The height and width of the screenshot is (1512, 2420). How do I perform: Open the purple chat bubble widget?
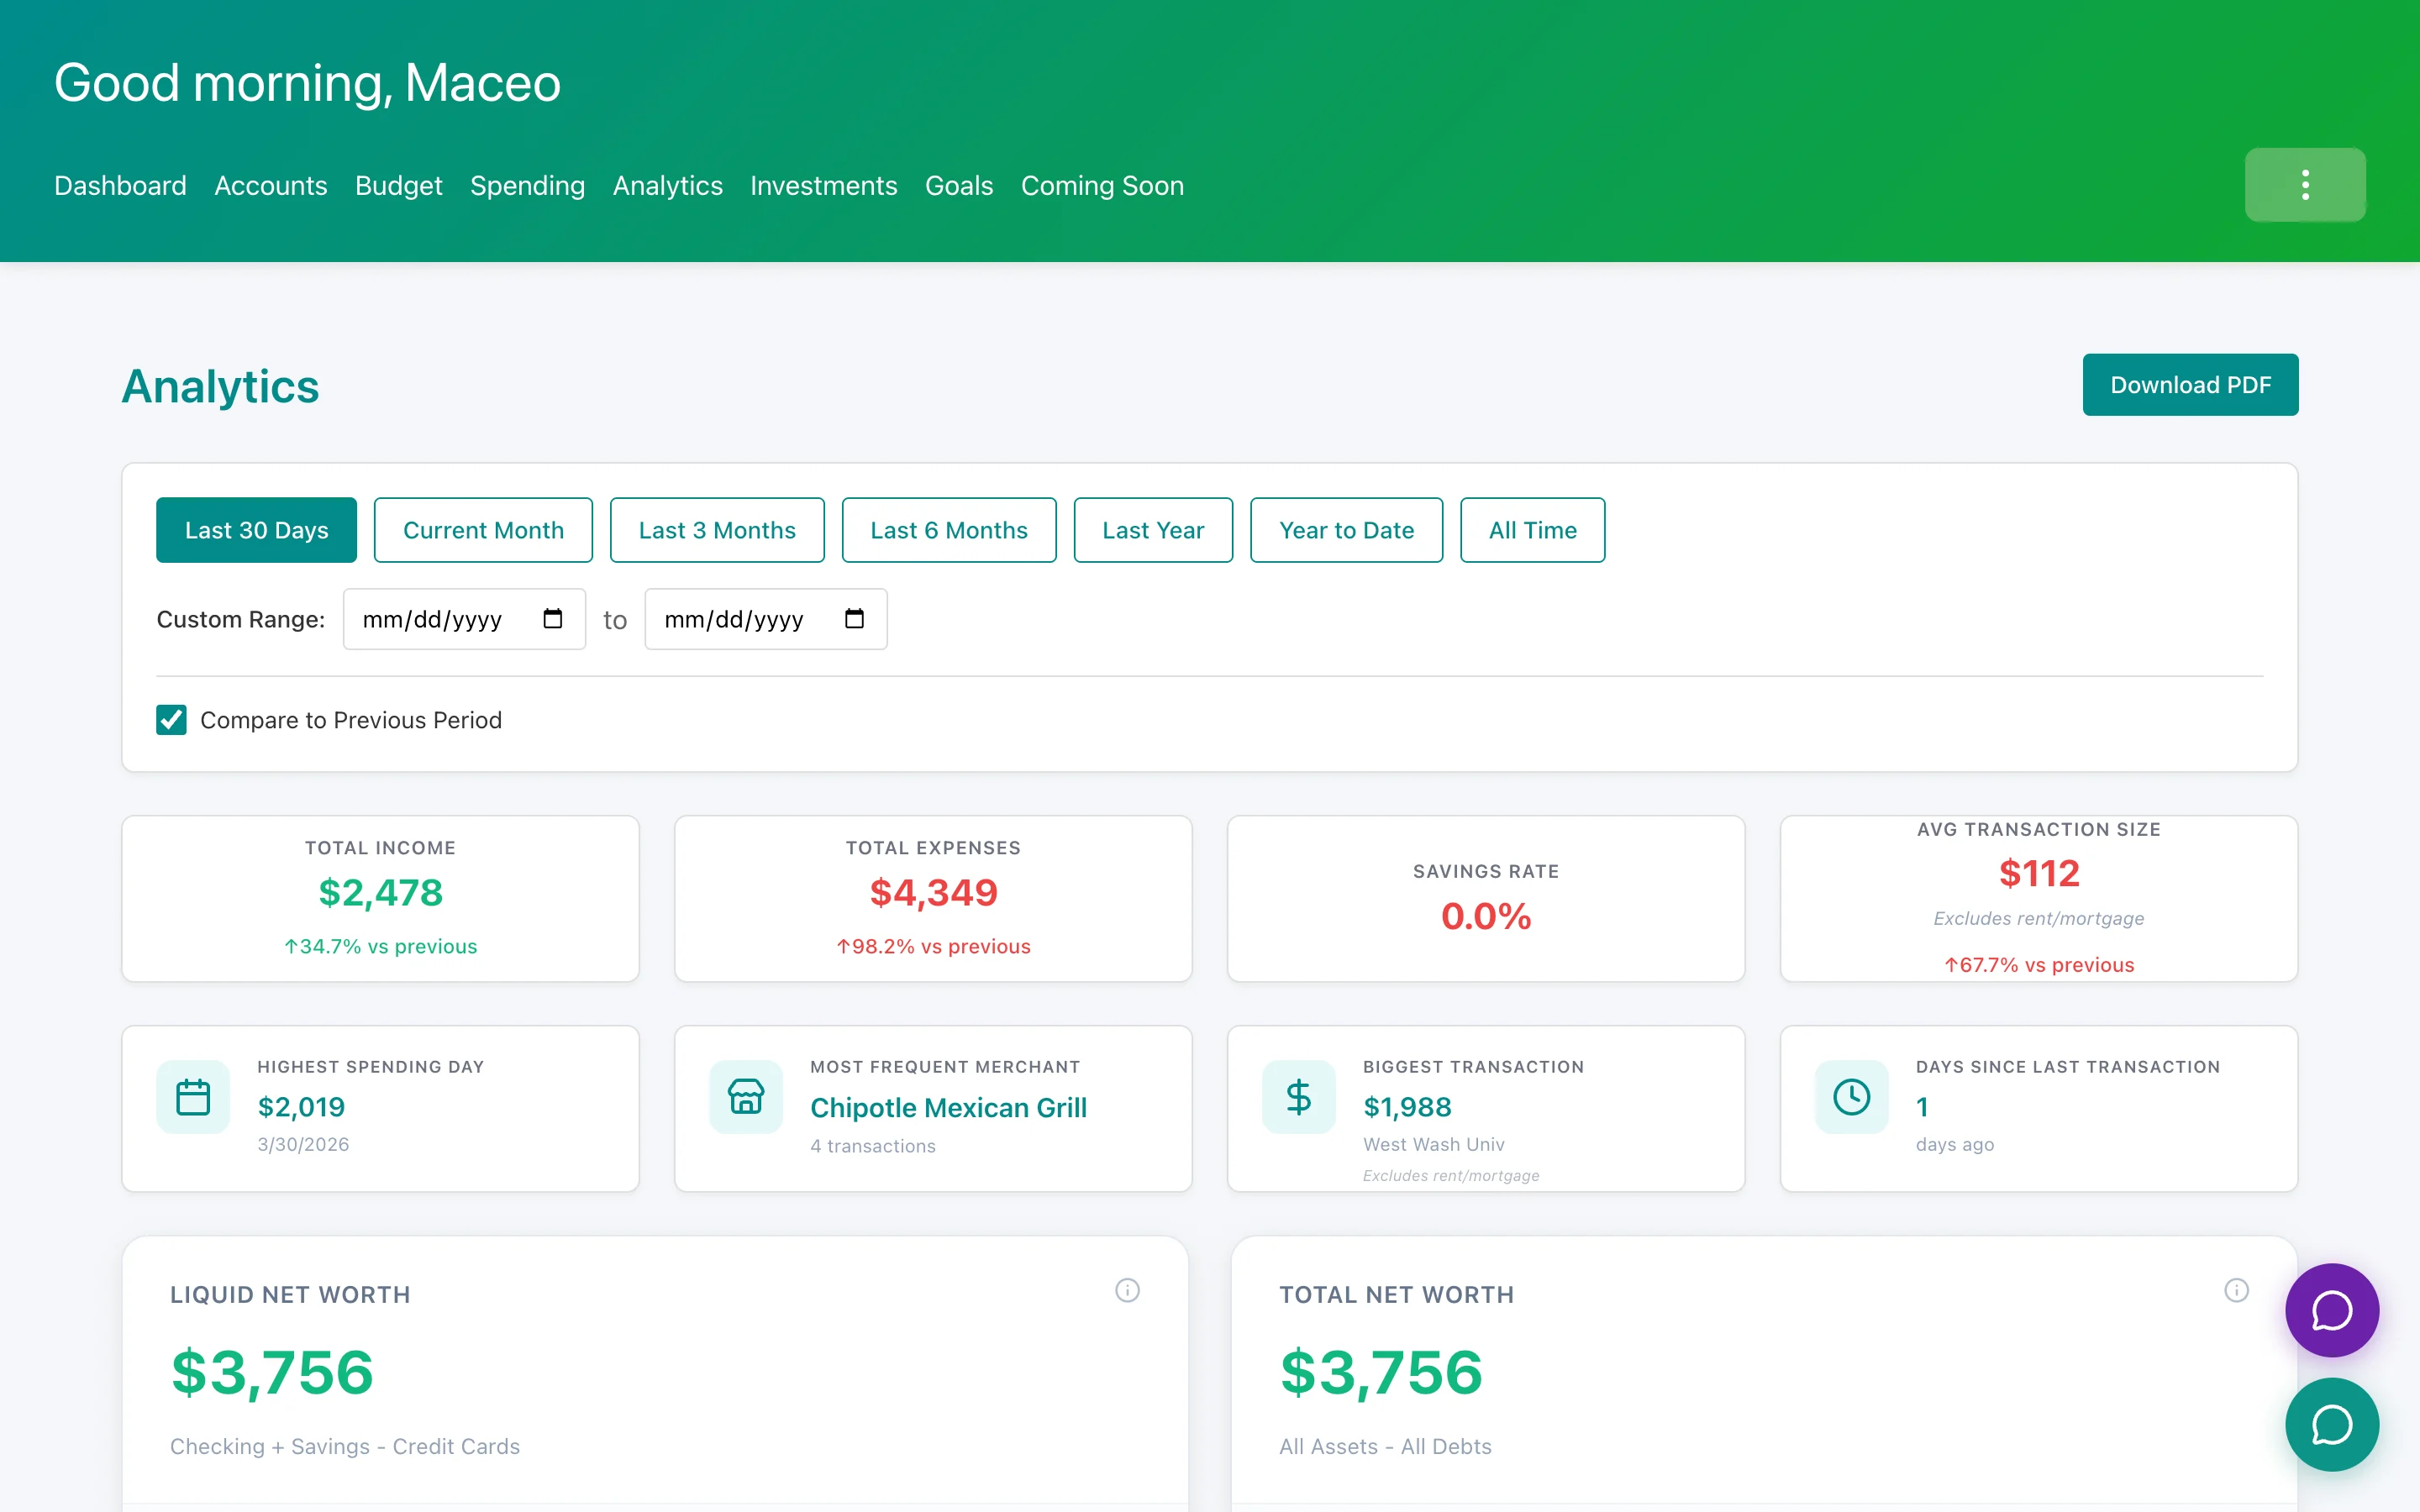tap(2332, 1311)
